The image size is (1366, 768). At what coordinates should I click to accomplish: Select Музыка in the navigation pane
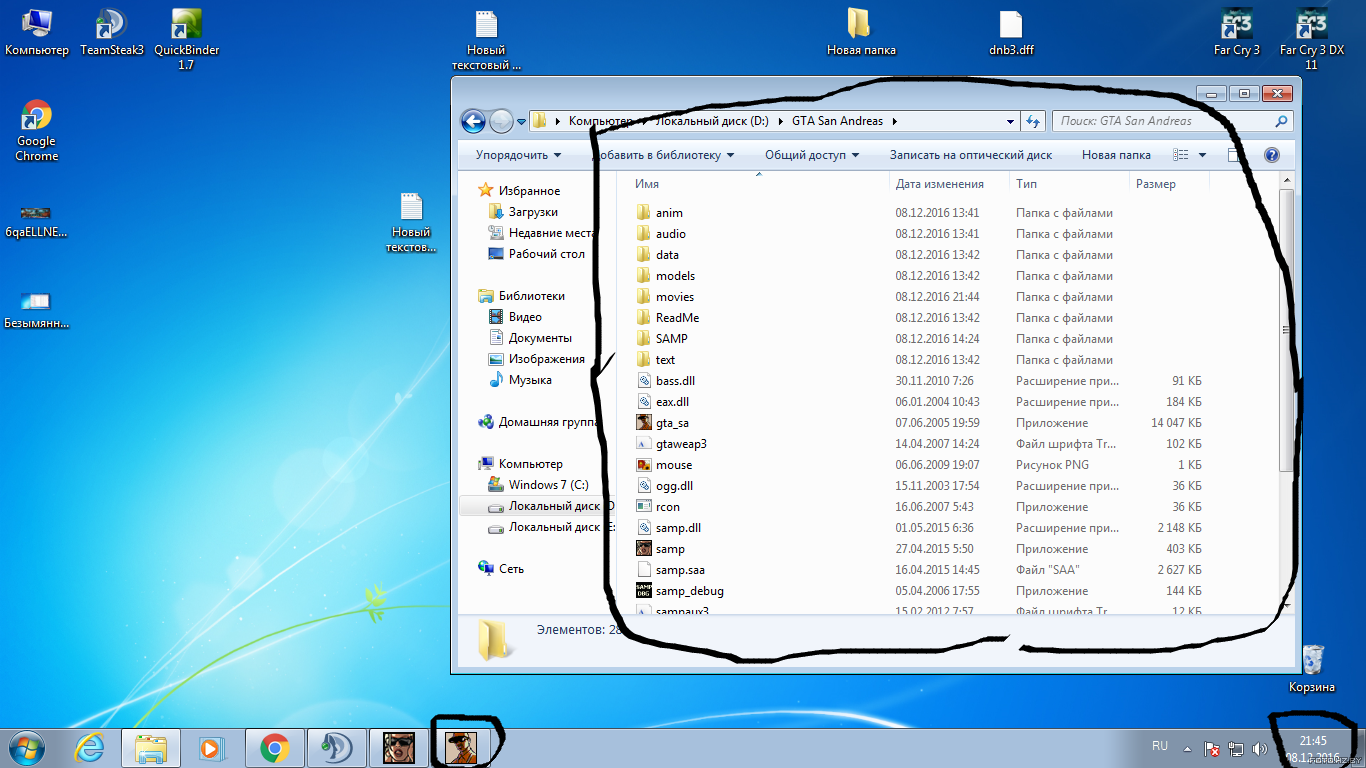pyautogui.click(x=529, y=380)
